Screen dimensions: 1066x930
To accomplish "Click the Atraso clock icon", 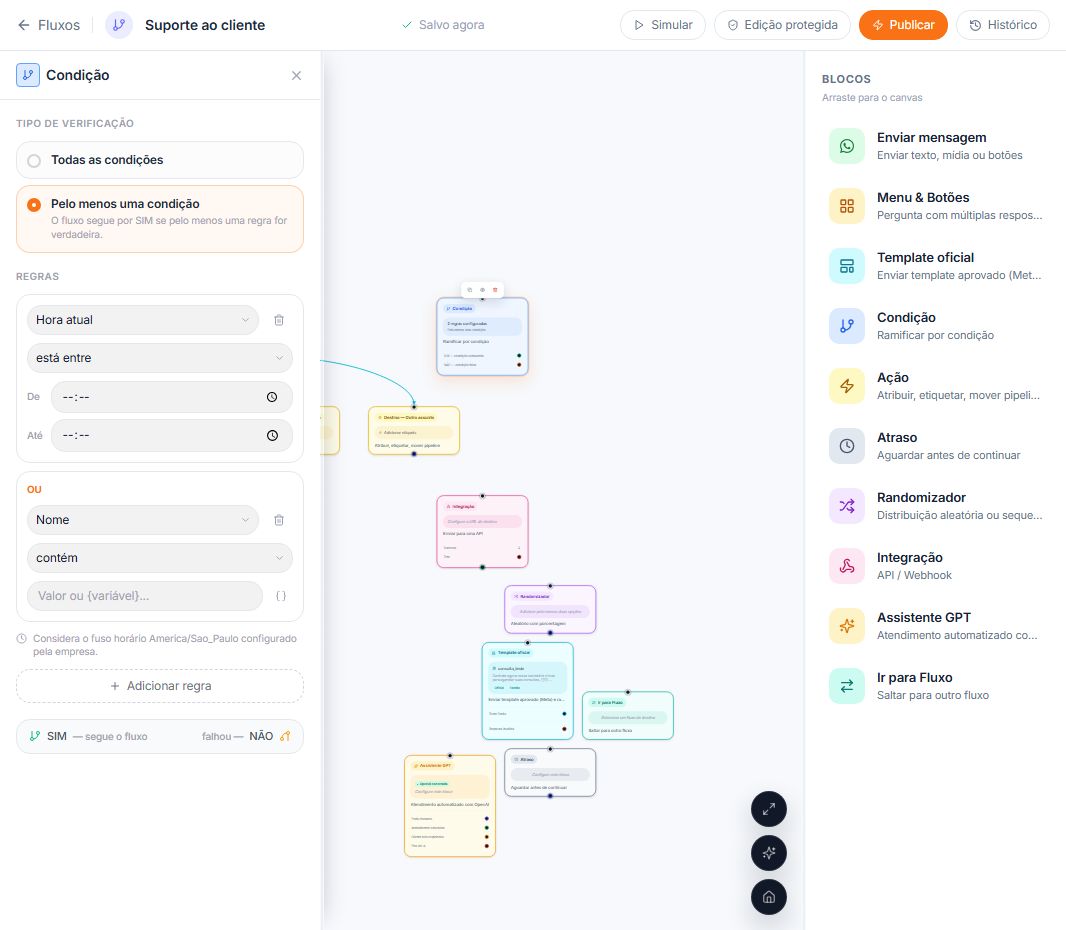I will click(846, 446).
